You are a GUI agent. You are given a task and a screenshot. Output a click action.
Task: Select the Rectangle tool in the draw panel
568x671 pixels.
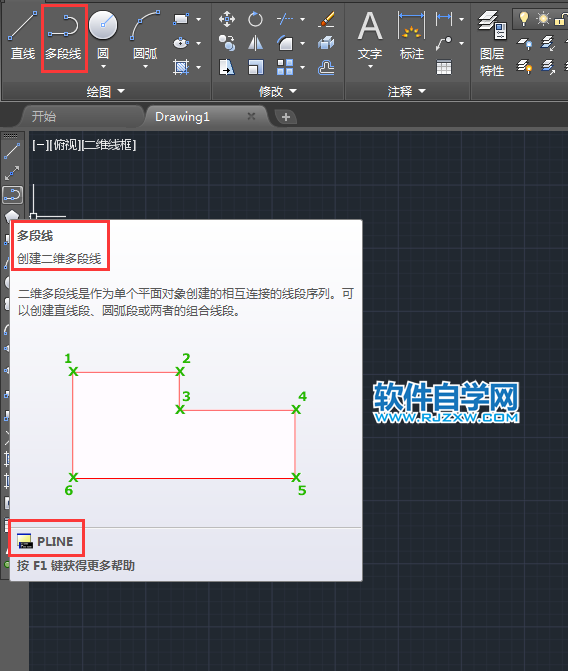(x=181, y=19)
